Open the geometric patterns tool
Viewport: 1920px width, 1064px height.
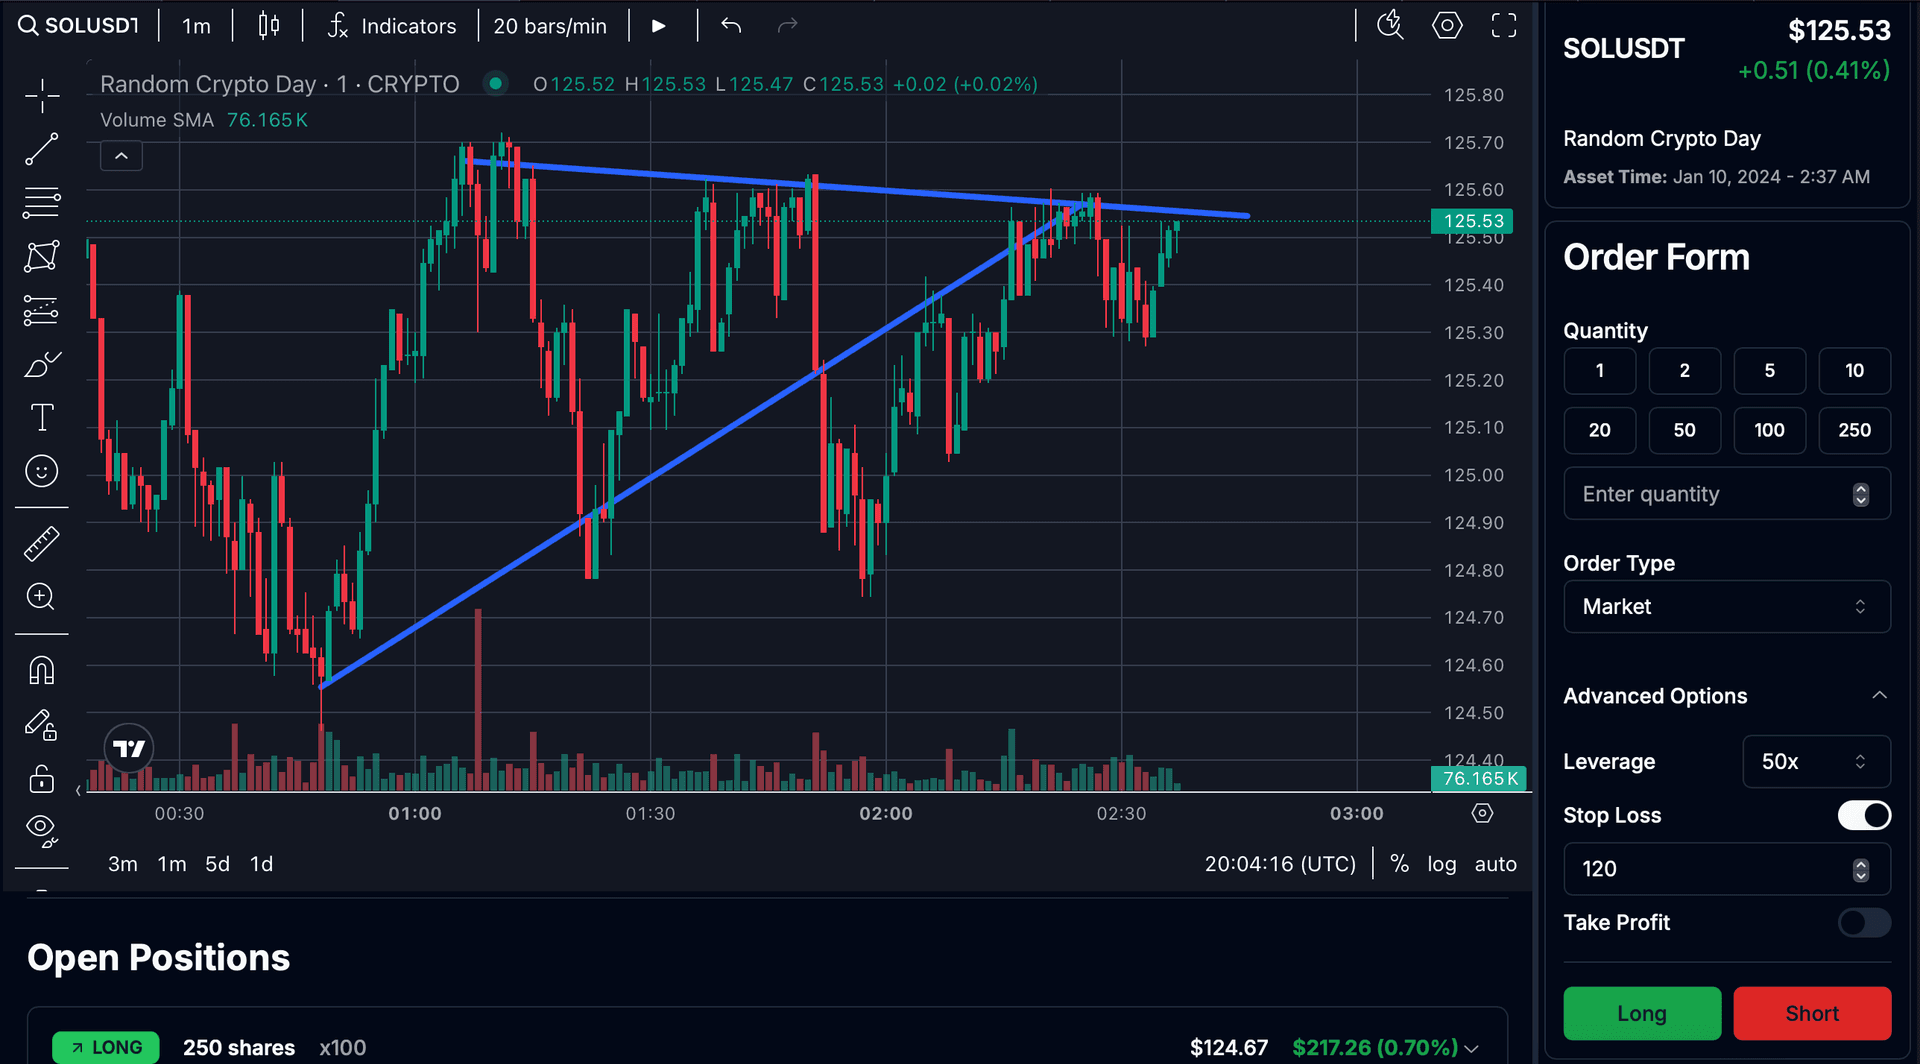click(x=42, y=256)
